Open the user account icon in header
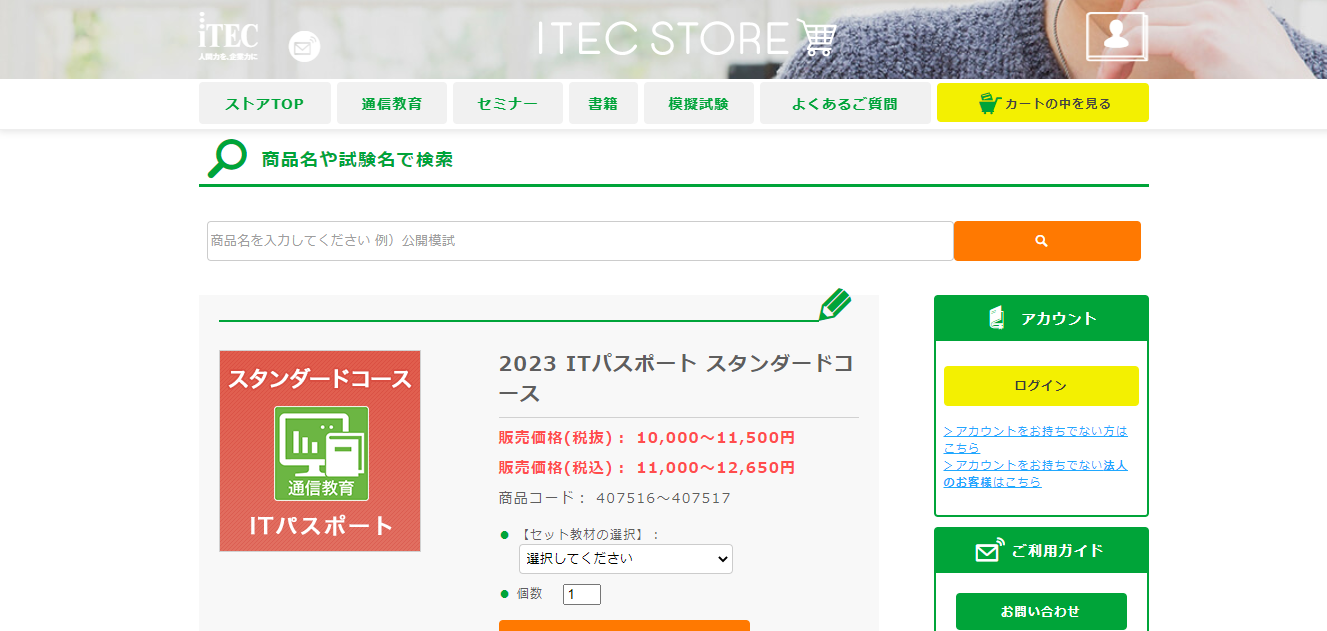The height and width of the screenshot is (631, 1327). [x=1116, y=37]
